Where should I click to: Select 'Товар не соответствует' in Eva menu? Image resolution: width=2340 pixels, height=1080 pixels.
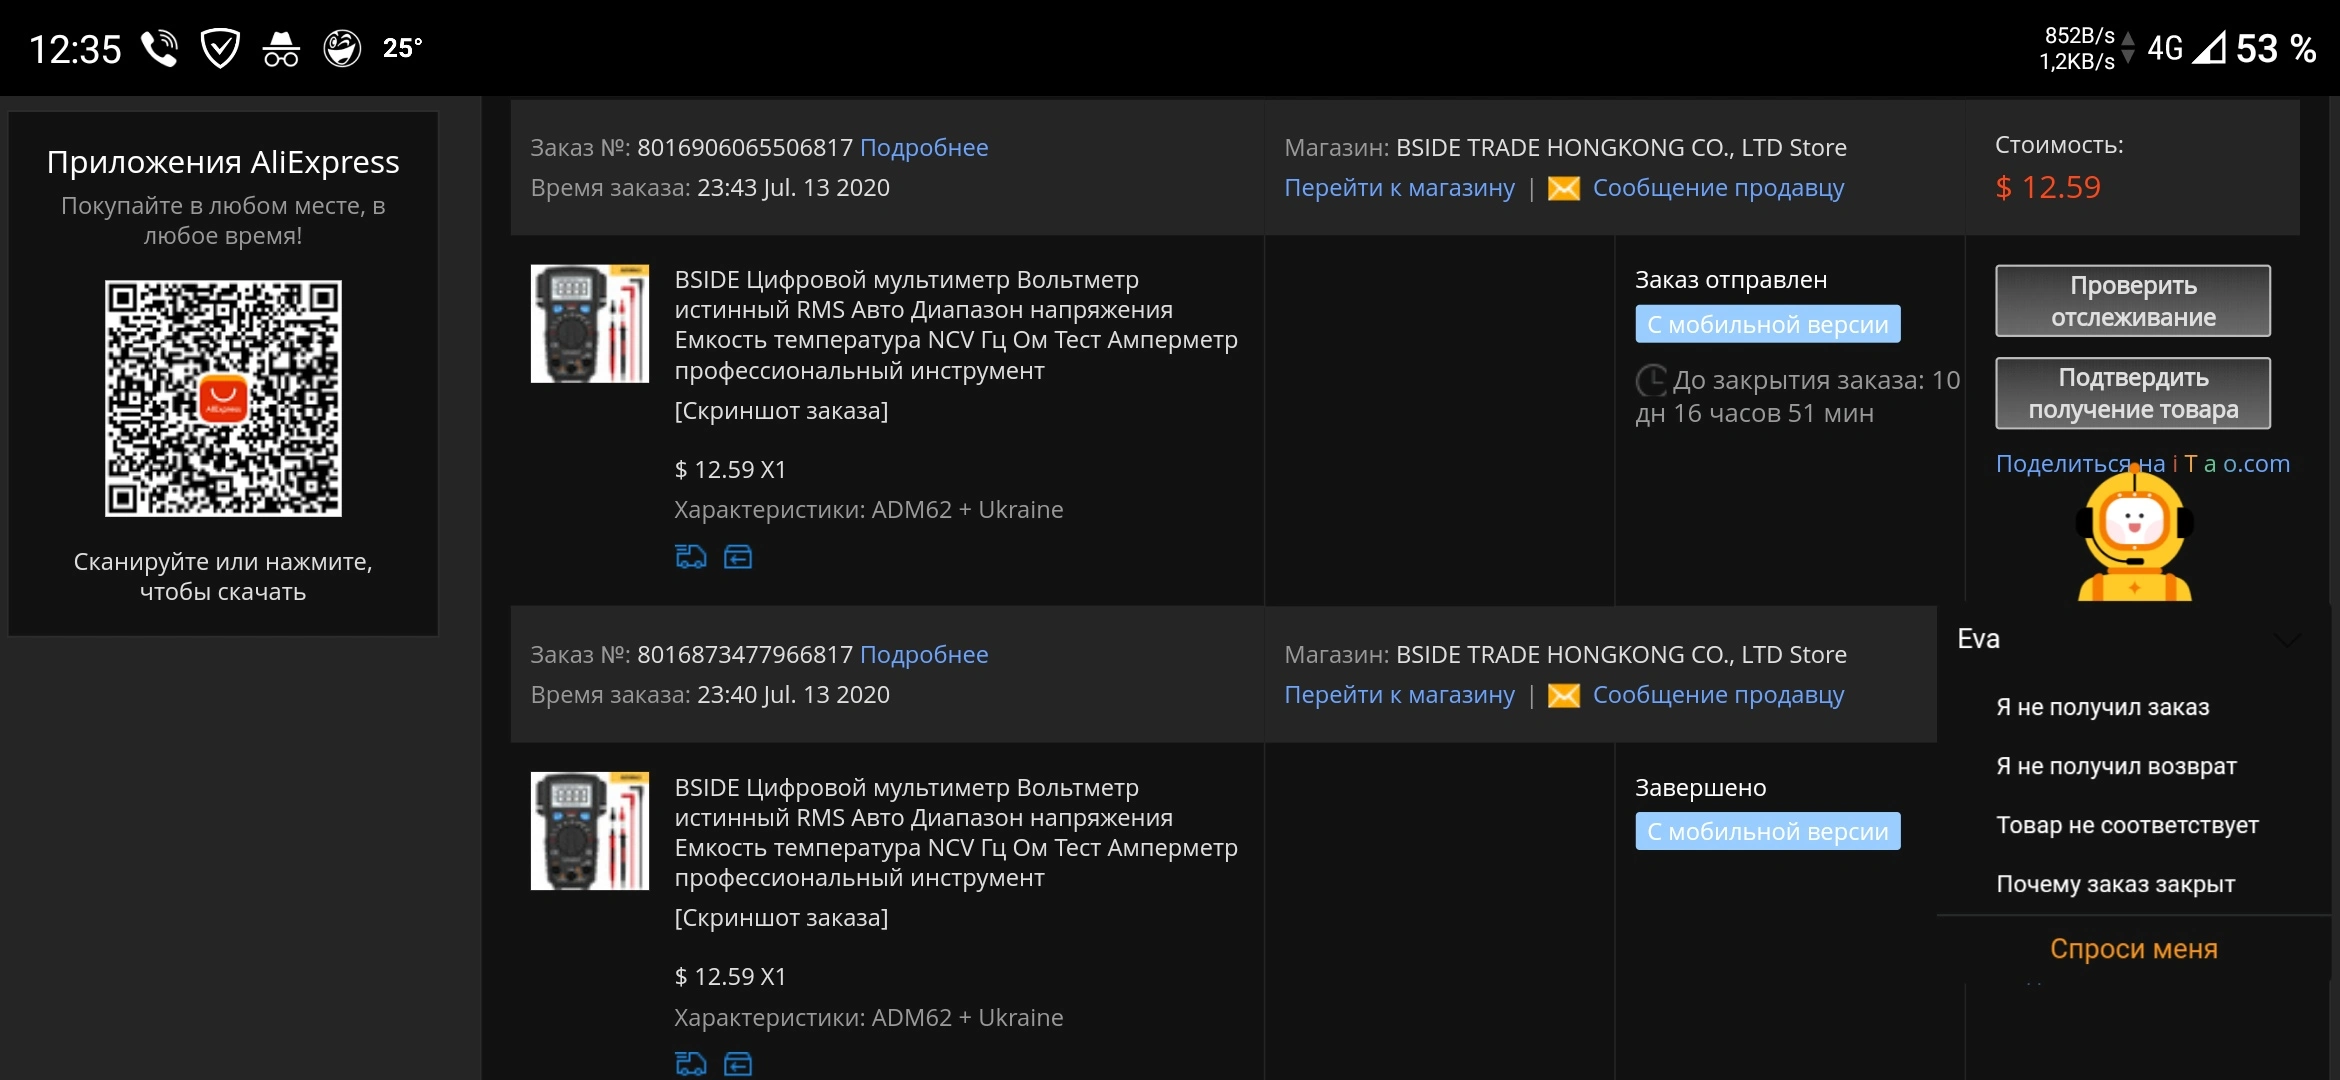pyautogui.click(x=2127, y=825)
